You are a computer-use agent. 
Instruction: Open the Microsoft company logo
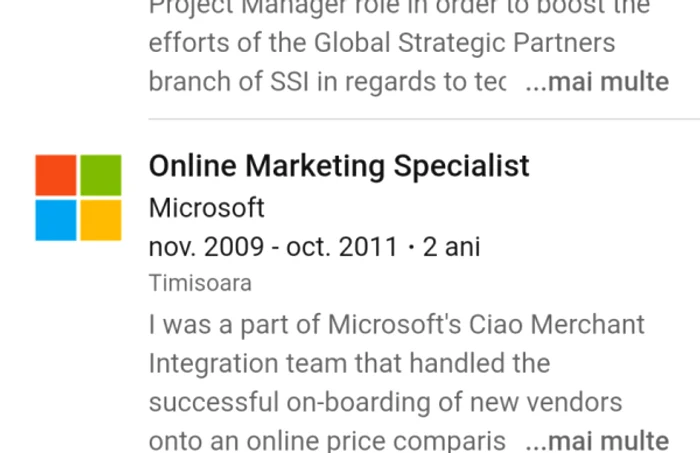click(78, 197)
